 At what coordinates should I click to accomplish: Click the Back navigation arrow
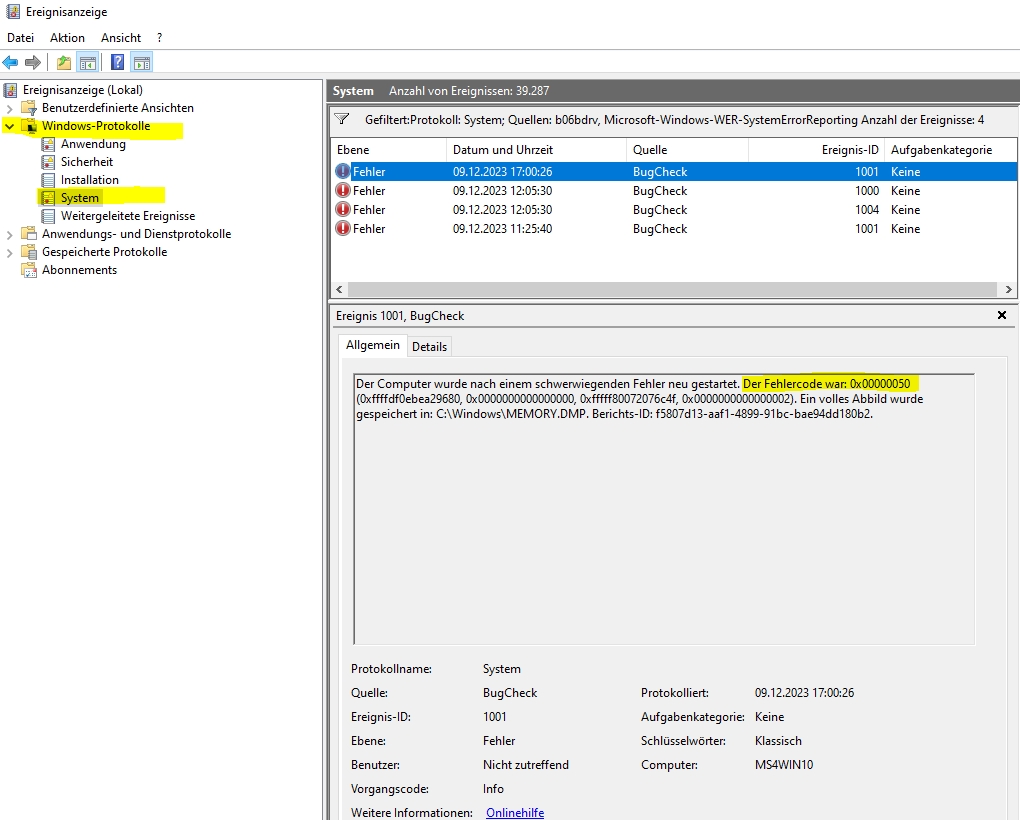[10, 61]
